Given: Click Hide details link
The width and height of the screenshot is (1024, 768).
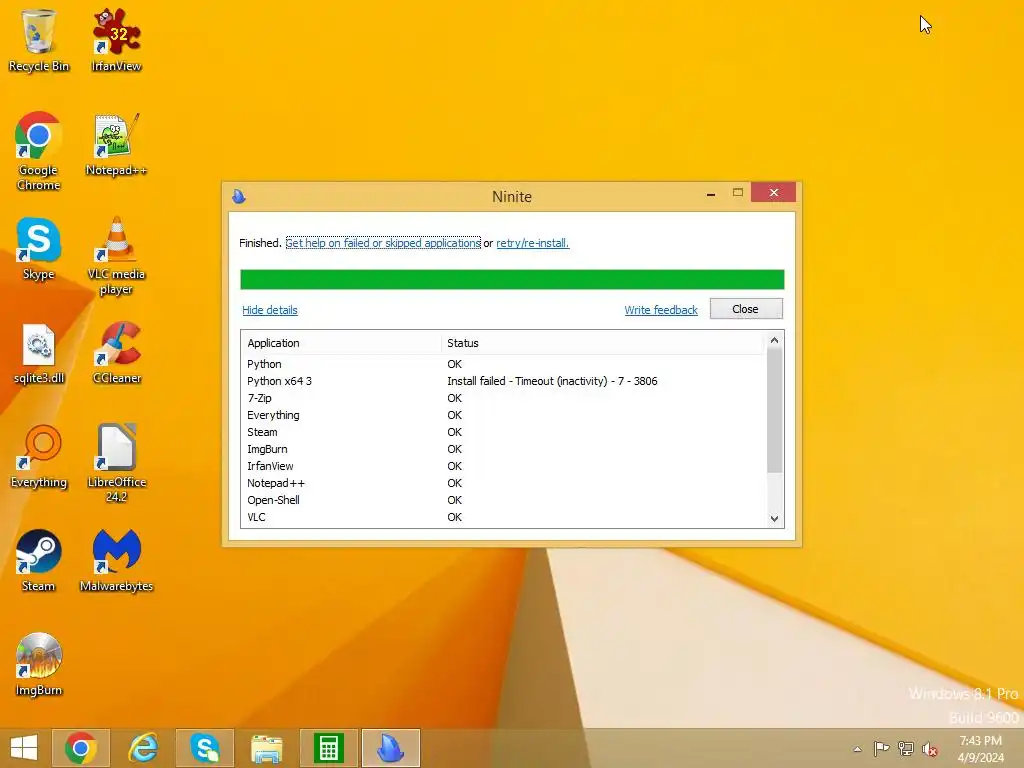Looking at the screenshot, I should click(x=270, y=310).
